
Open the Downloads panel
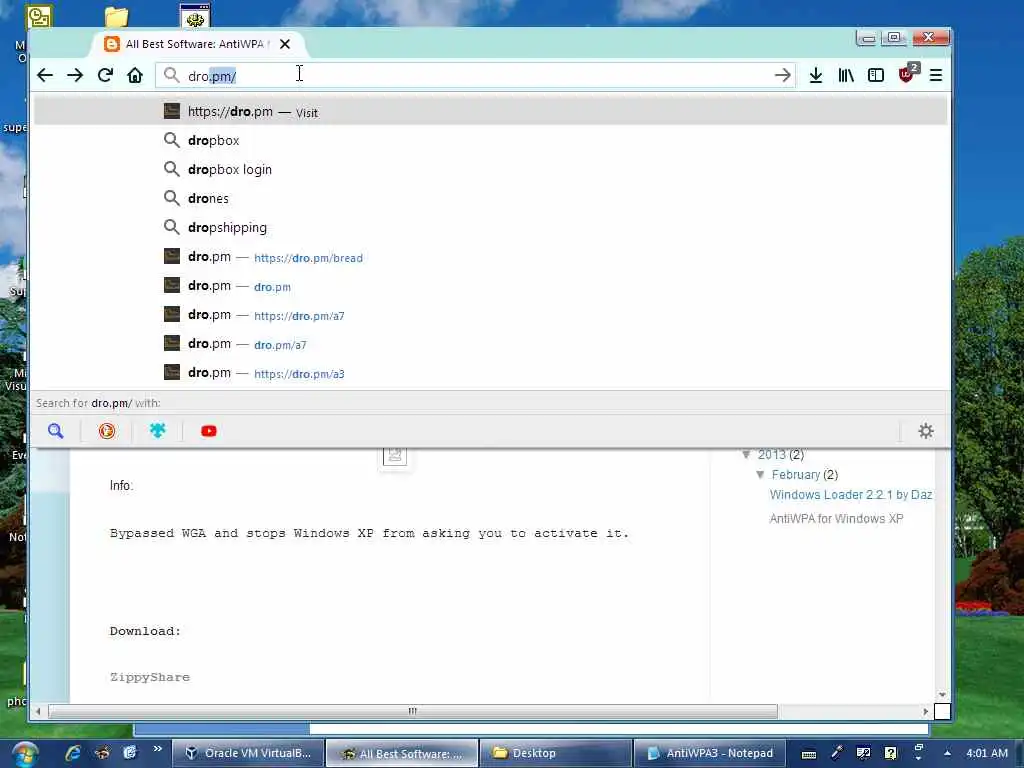[x=816, y=75]
